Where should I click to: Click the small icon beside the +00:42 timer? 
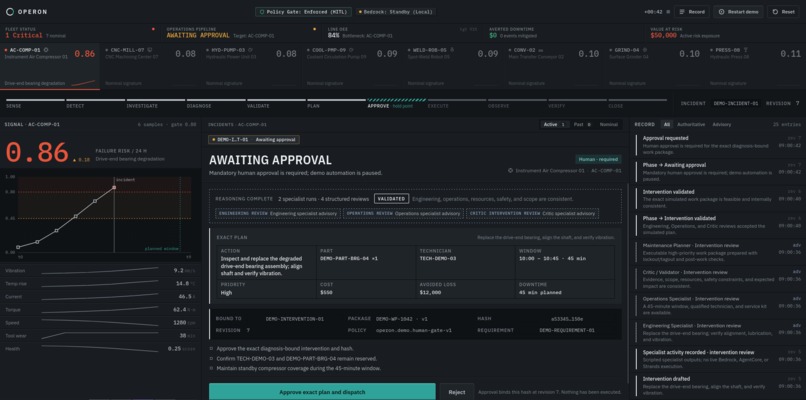667,12
